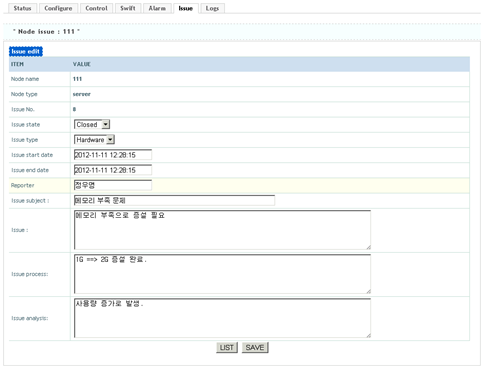Click the 'Issue type' label
483x371 pixels.
[x=25, y=140]
